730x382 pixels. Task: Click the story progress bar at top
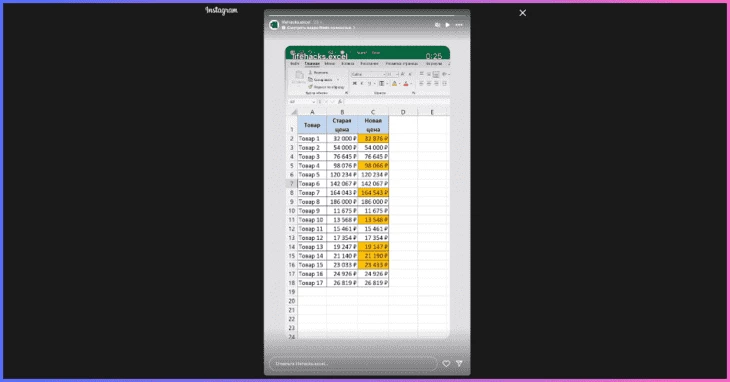367,15
